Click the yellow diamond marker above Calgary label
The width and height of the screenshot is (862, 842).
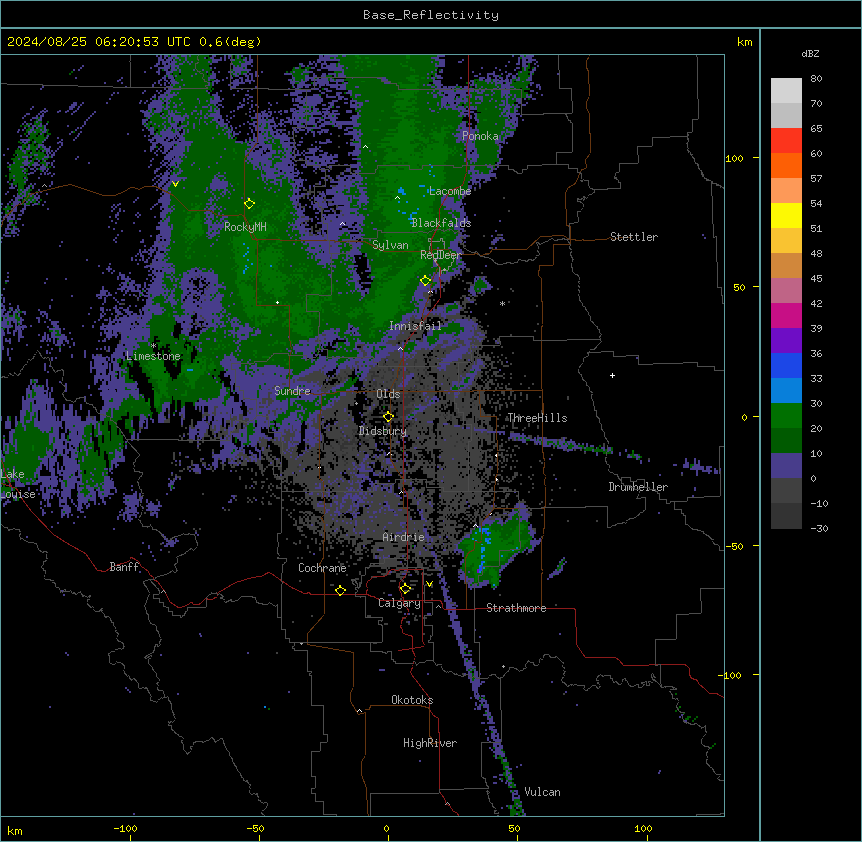tap(405, 589)
